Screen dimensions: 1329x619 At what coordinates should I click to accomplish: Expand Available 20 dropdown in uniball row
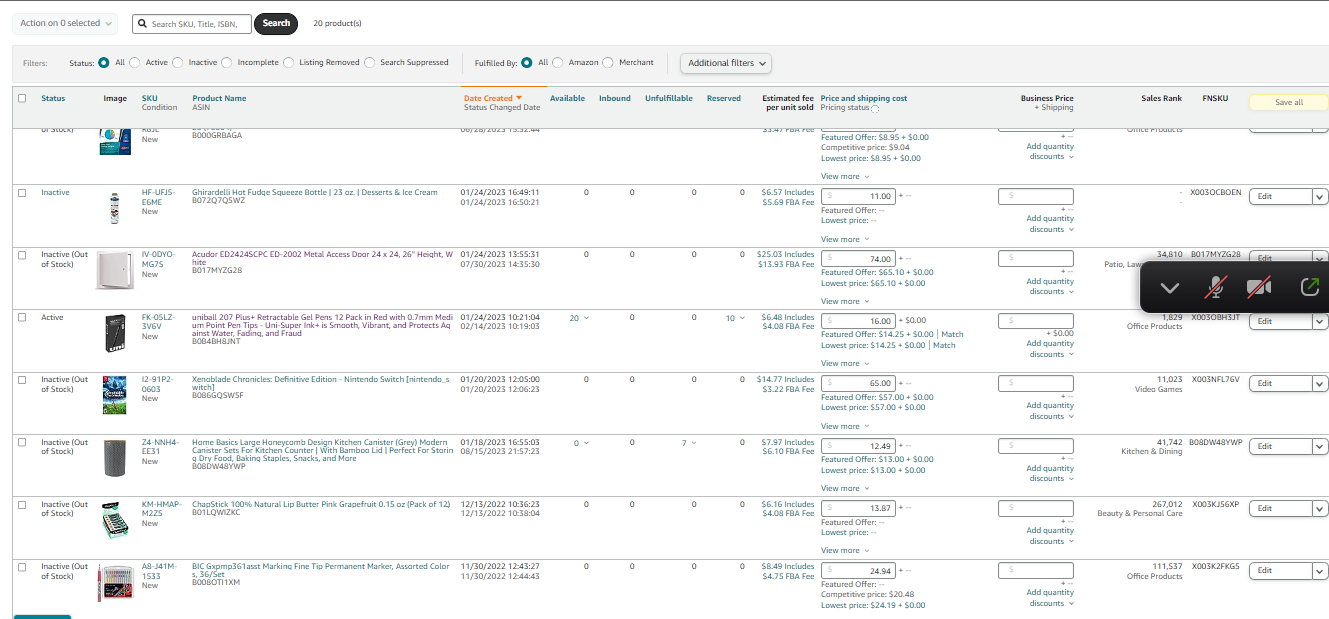(x=579, y=318)
